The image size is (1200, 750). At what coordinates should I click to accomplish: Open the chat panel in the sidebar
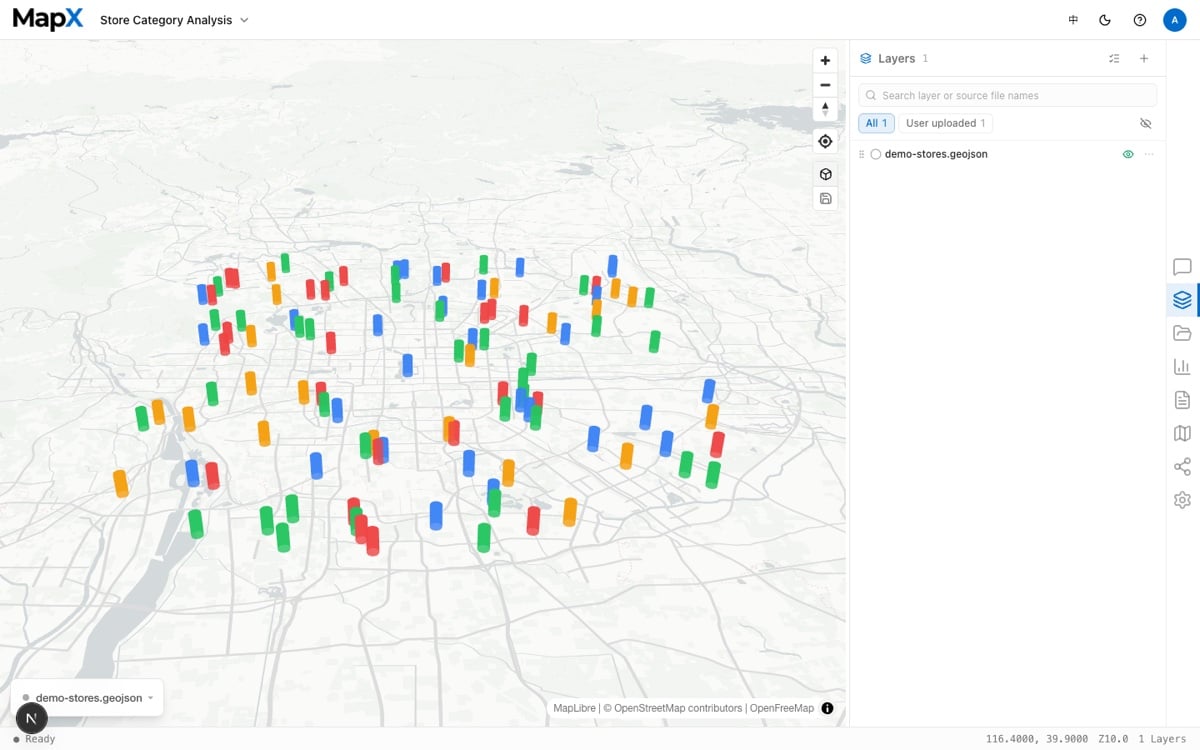point(1182,267)
